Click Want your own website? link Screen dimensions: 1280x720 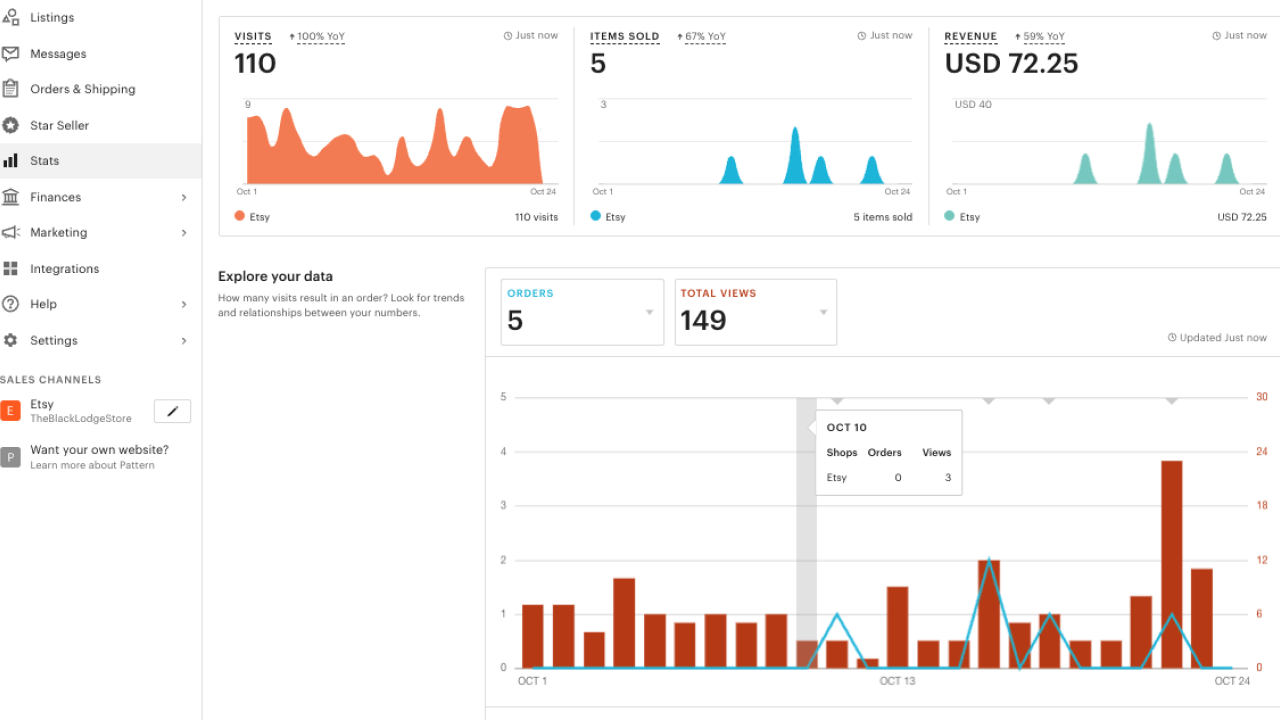pyautogui.click(x=99, y=450)
